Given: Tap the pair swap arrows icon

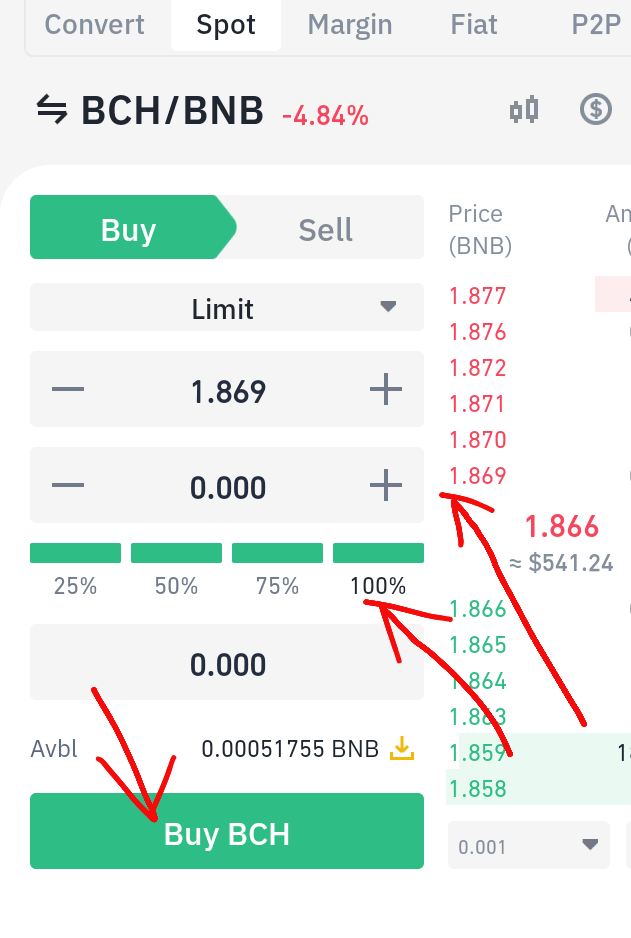Looking at the screenshot, I should (52, 109).
